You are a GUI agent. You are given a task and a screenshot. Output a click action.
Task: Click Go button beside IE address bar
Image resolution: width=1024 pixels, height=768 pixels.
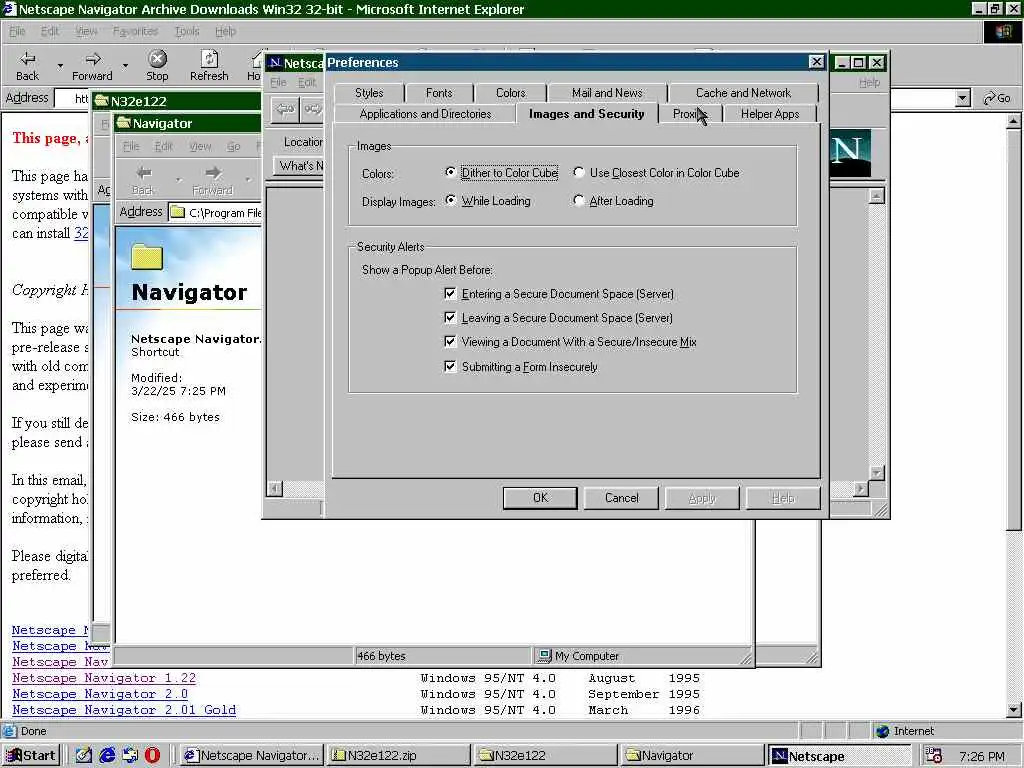[x=997, y=99]
